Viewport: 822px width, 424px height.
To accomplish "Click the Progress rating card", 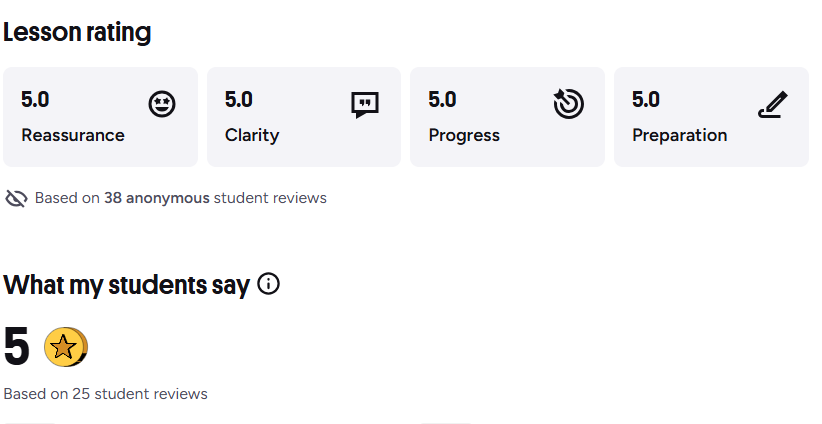I will pos(507,117).
